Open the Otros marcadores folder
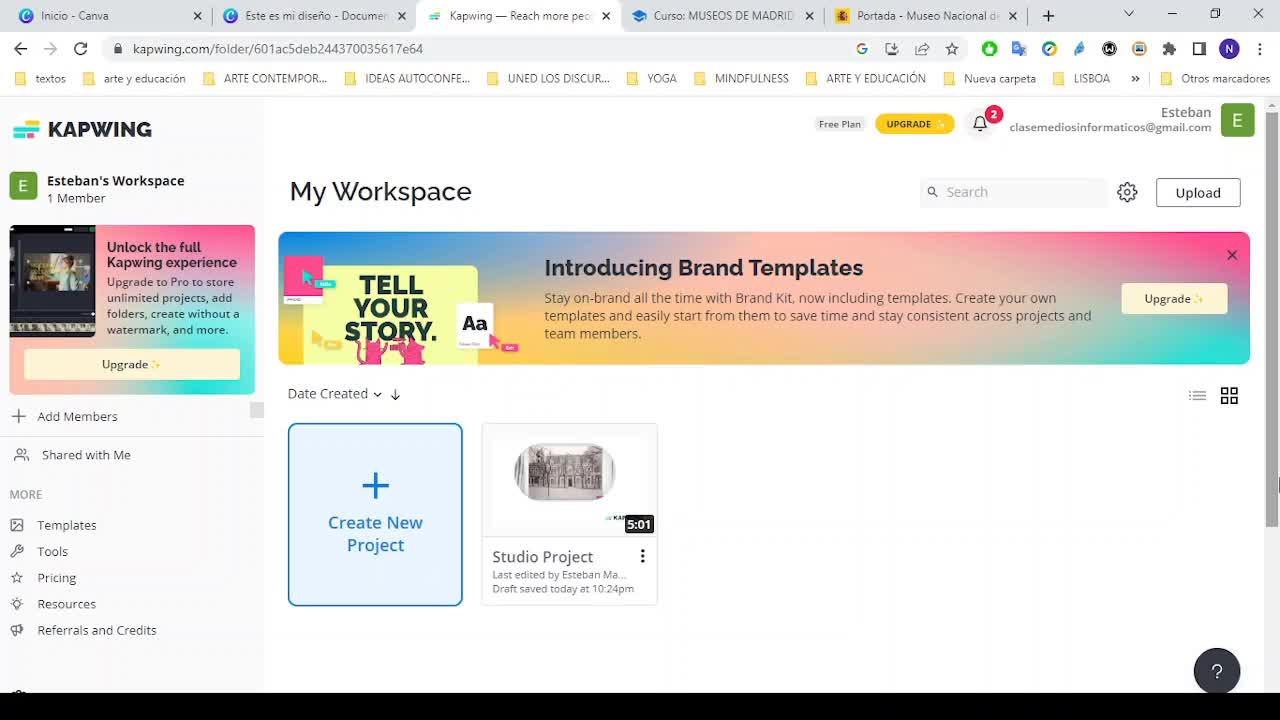Image resolution: width=1280 pixels, height=720 pixels. click(x=1215, y=78)
